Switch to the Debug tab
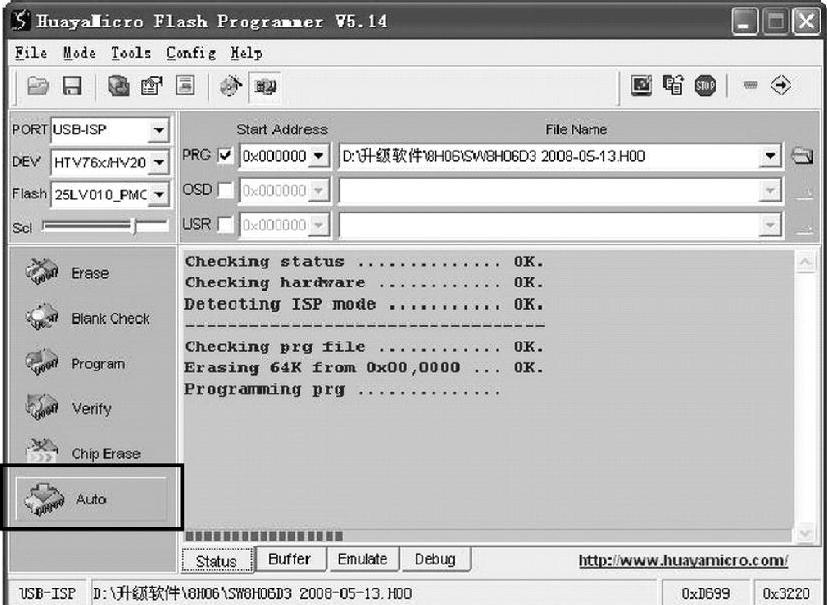Viewport: 827px width, 605px height. 435,559
